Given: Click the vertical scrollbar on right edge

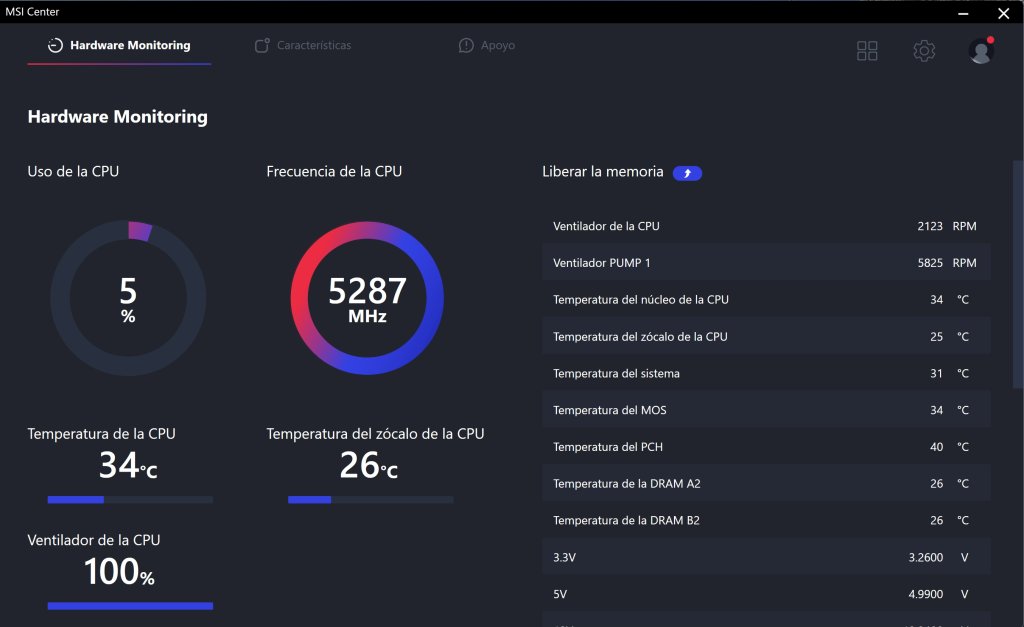Looking at the screenshot, I should 1018,274.
